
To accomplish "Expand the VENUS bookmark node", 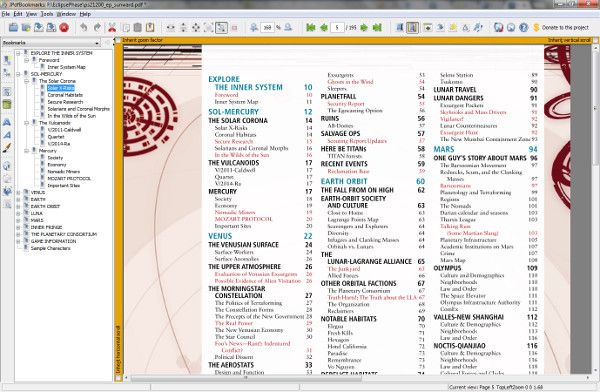I will point(18,193).
